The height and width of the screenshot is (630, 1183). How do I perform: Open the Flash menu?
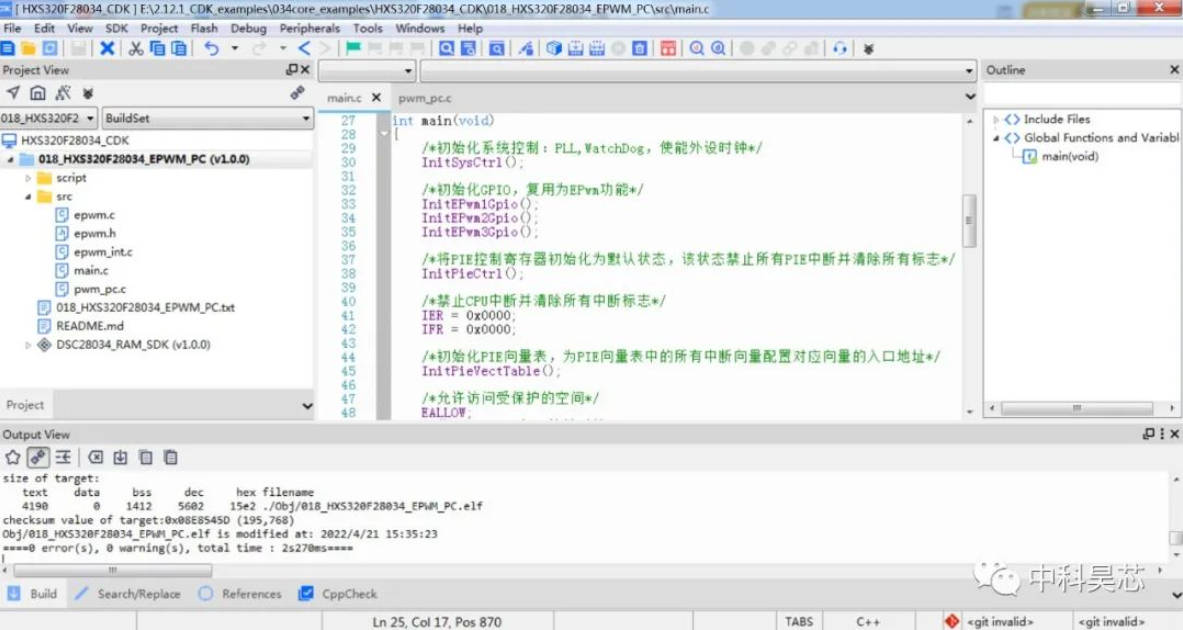pos(204,28)
